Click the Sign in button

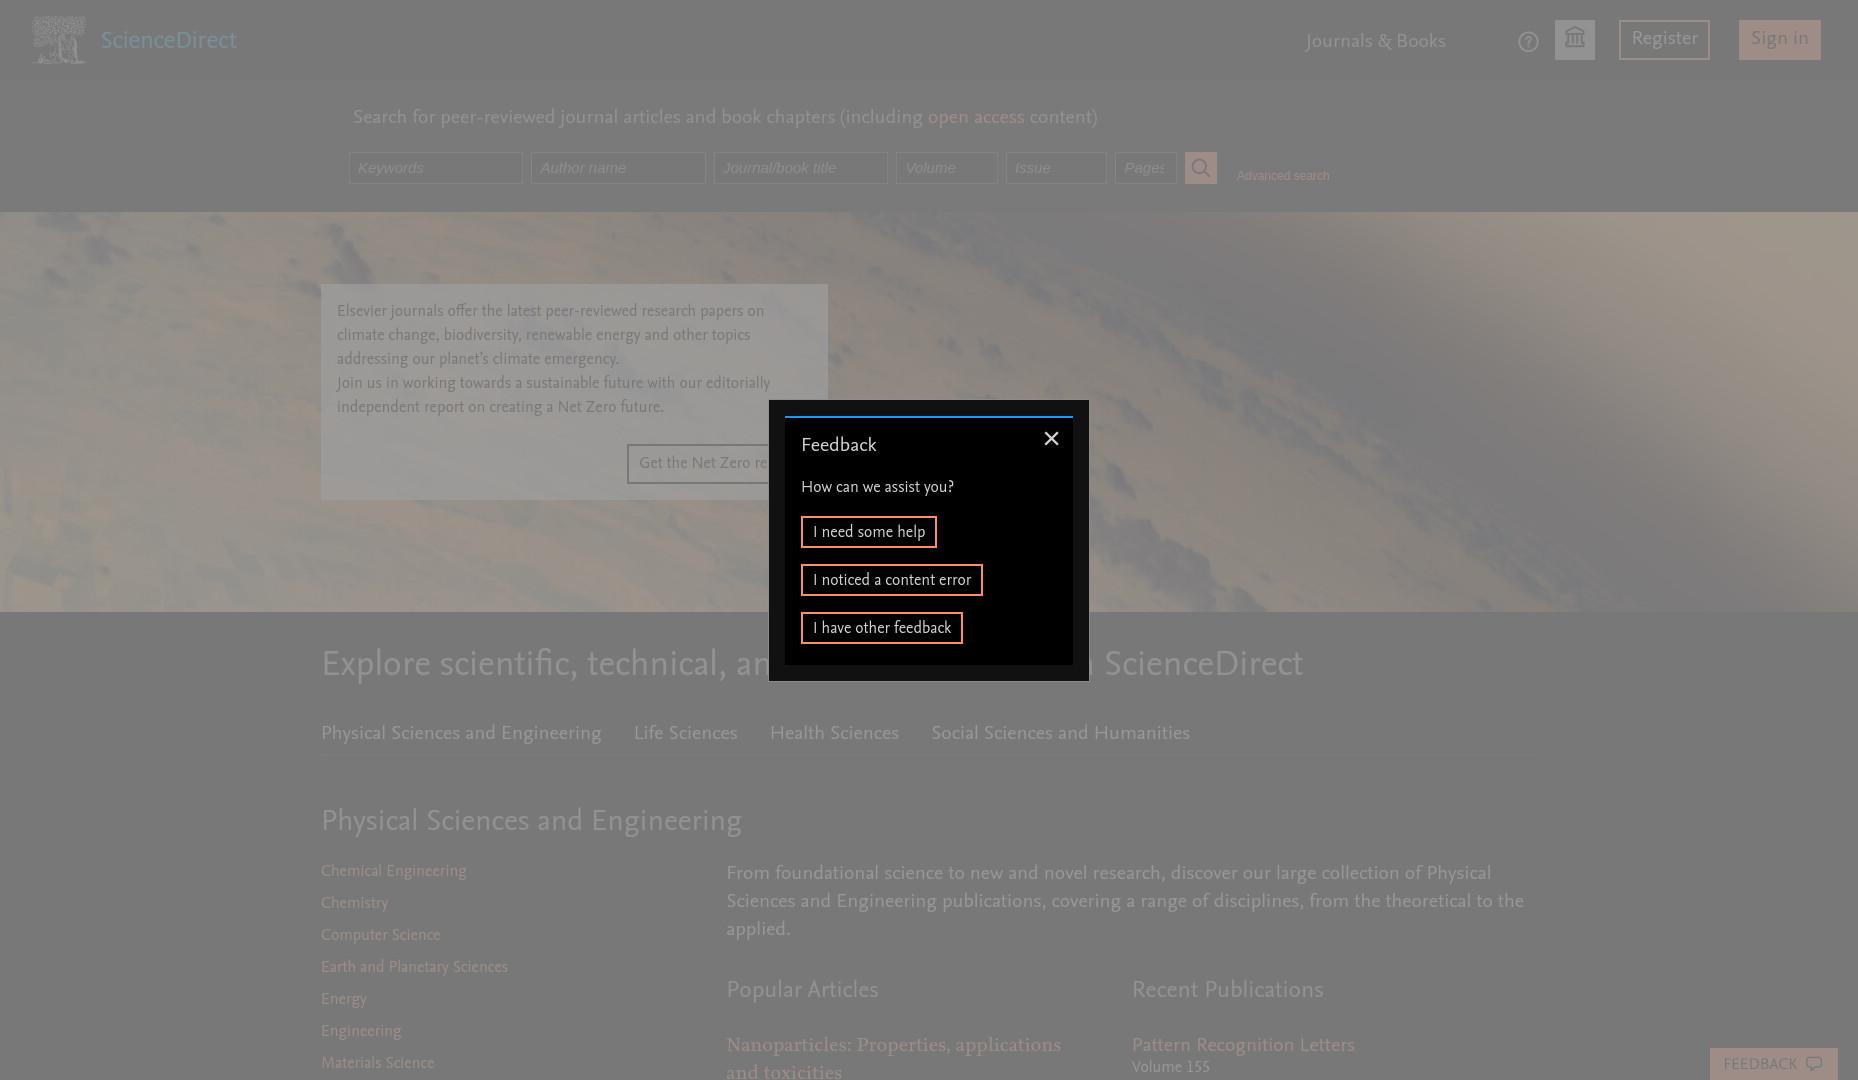(1780, 40)
